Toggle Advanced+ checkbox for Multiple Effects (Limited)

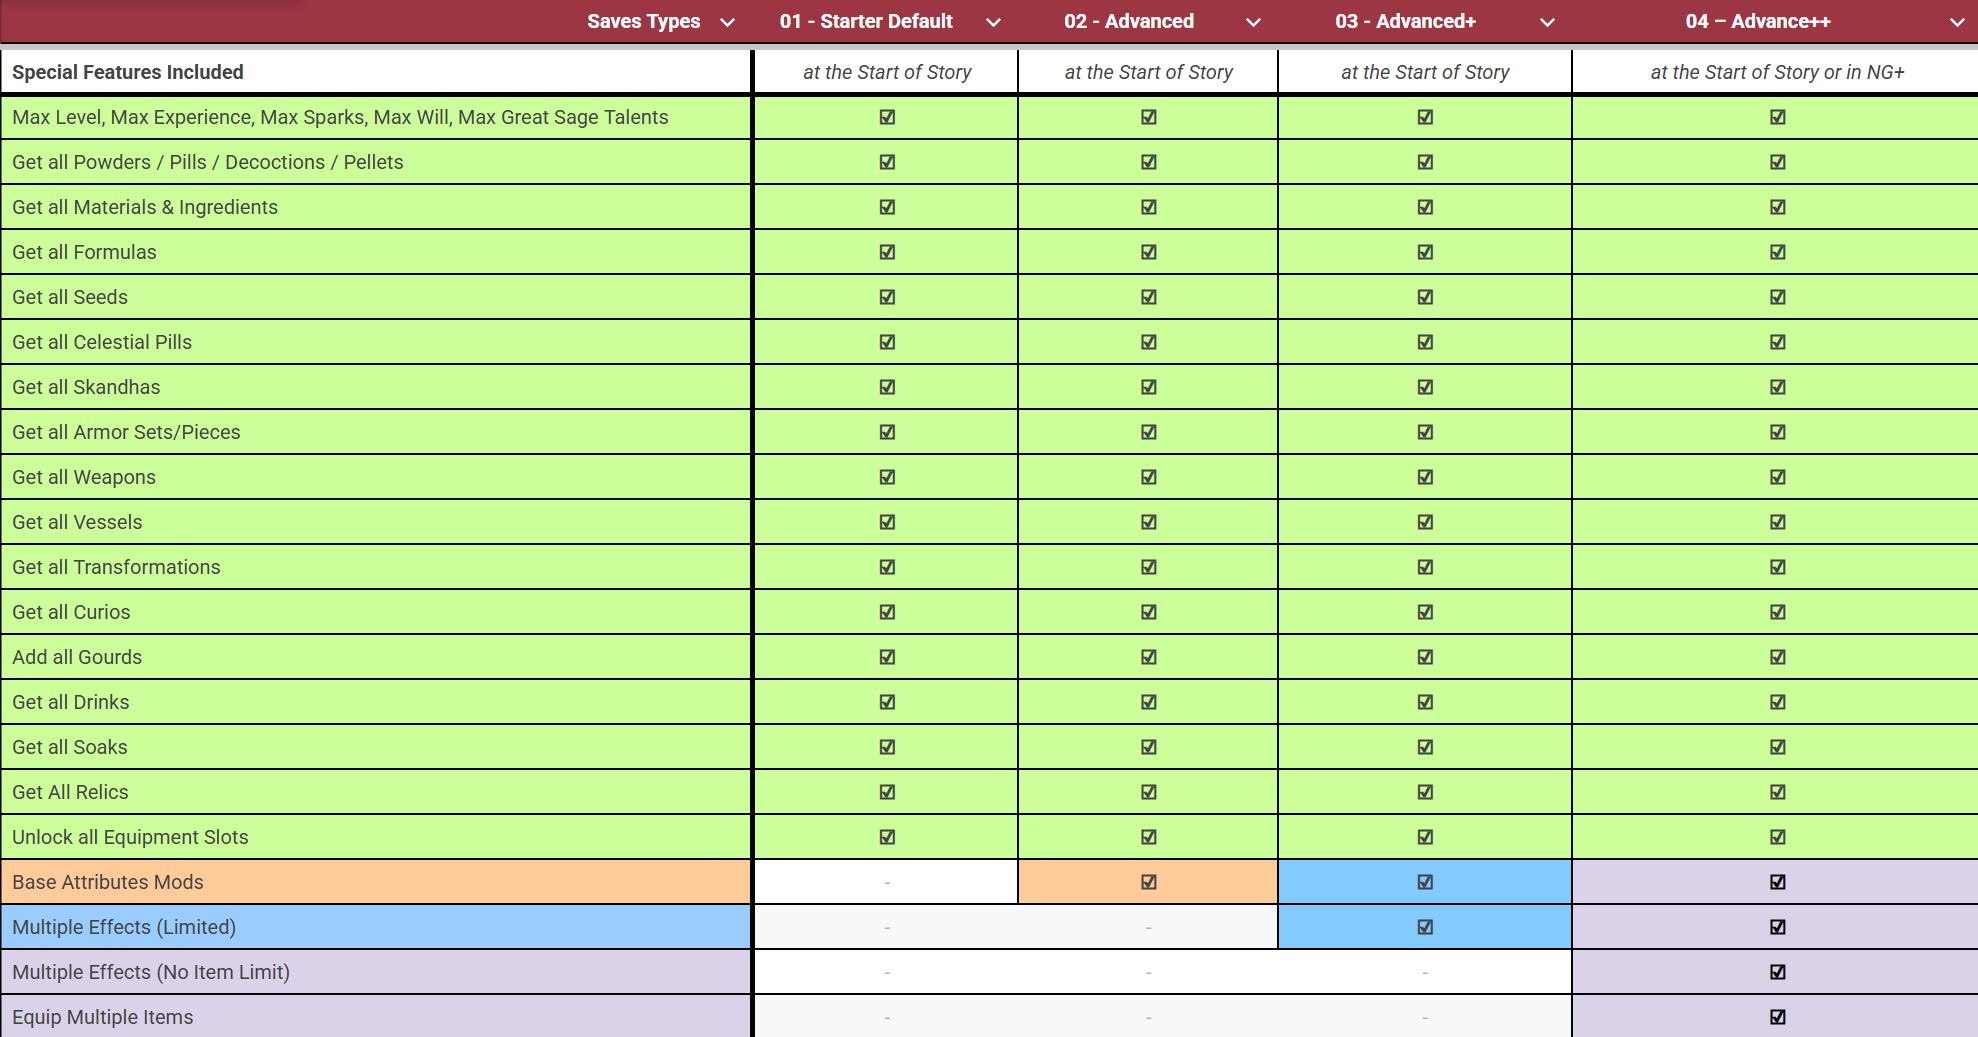point(1425,927)
